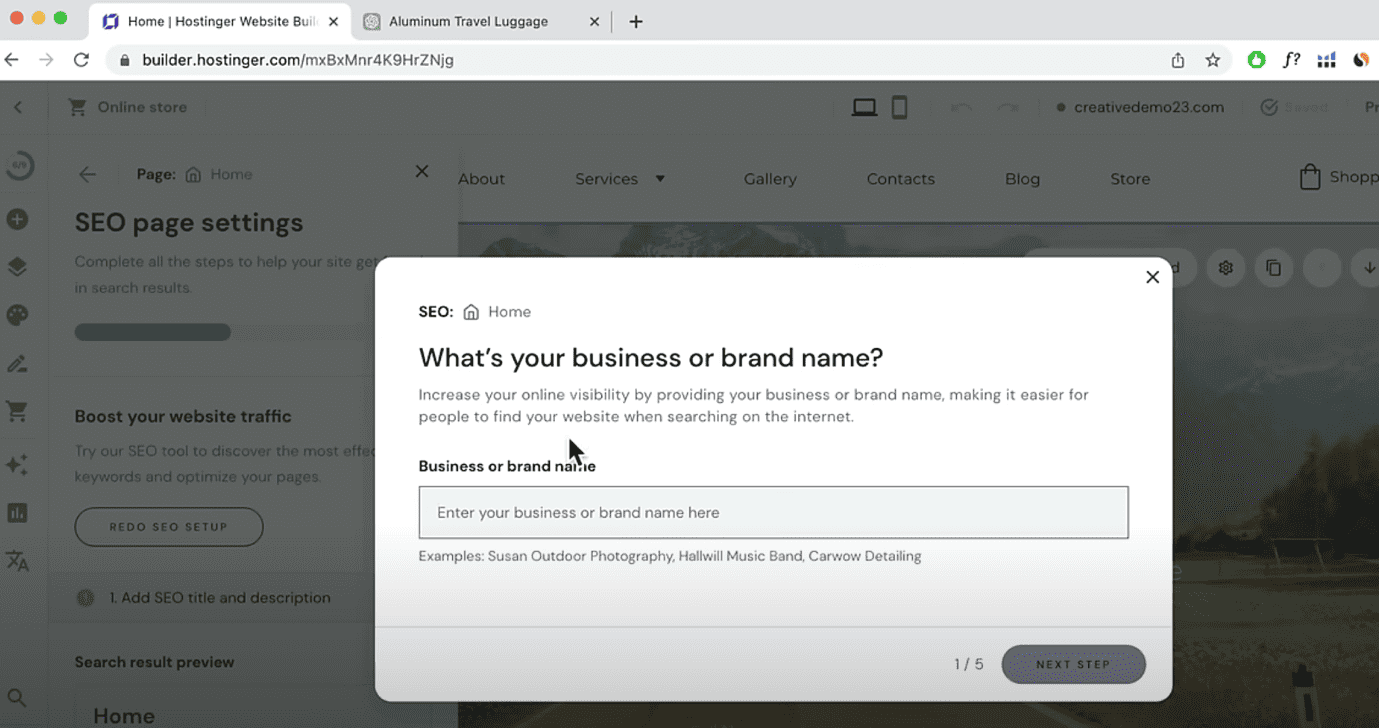Expand the Services menu dropdown arrow
Image resolution: width=1379 pixels, height=728 pixels.
coord(660,179)
